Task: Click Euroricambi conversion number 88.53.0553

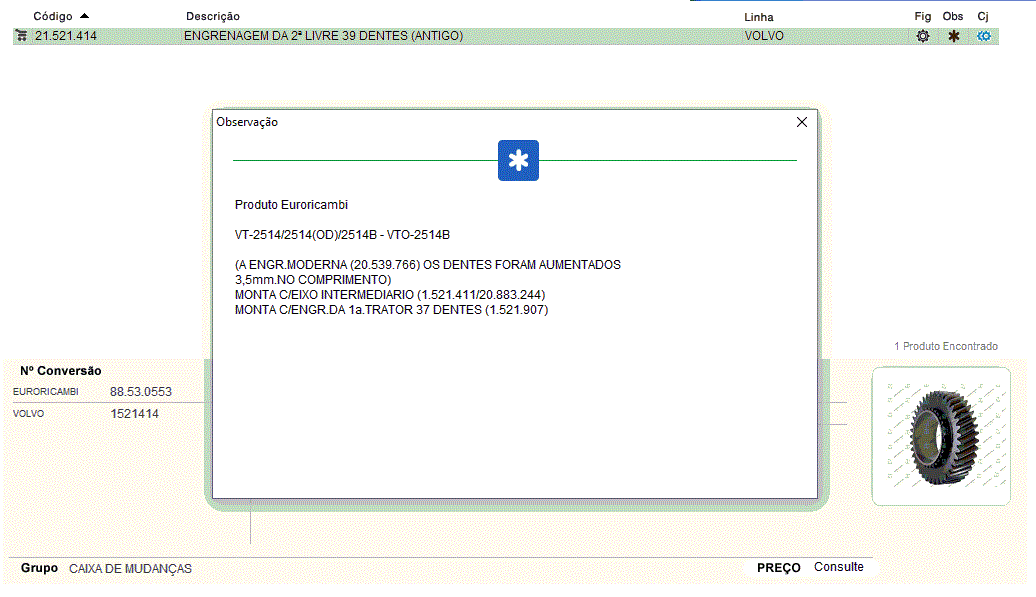Action: [141, 392]
